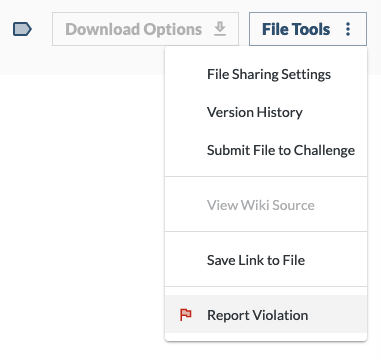Click the word "Link" in the menu
381x360 pixels.
[x=254, y=260]
